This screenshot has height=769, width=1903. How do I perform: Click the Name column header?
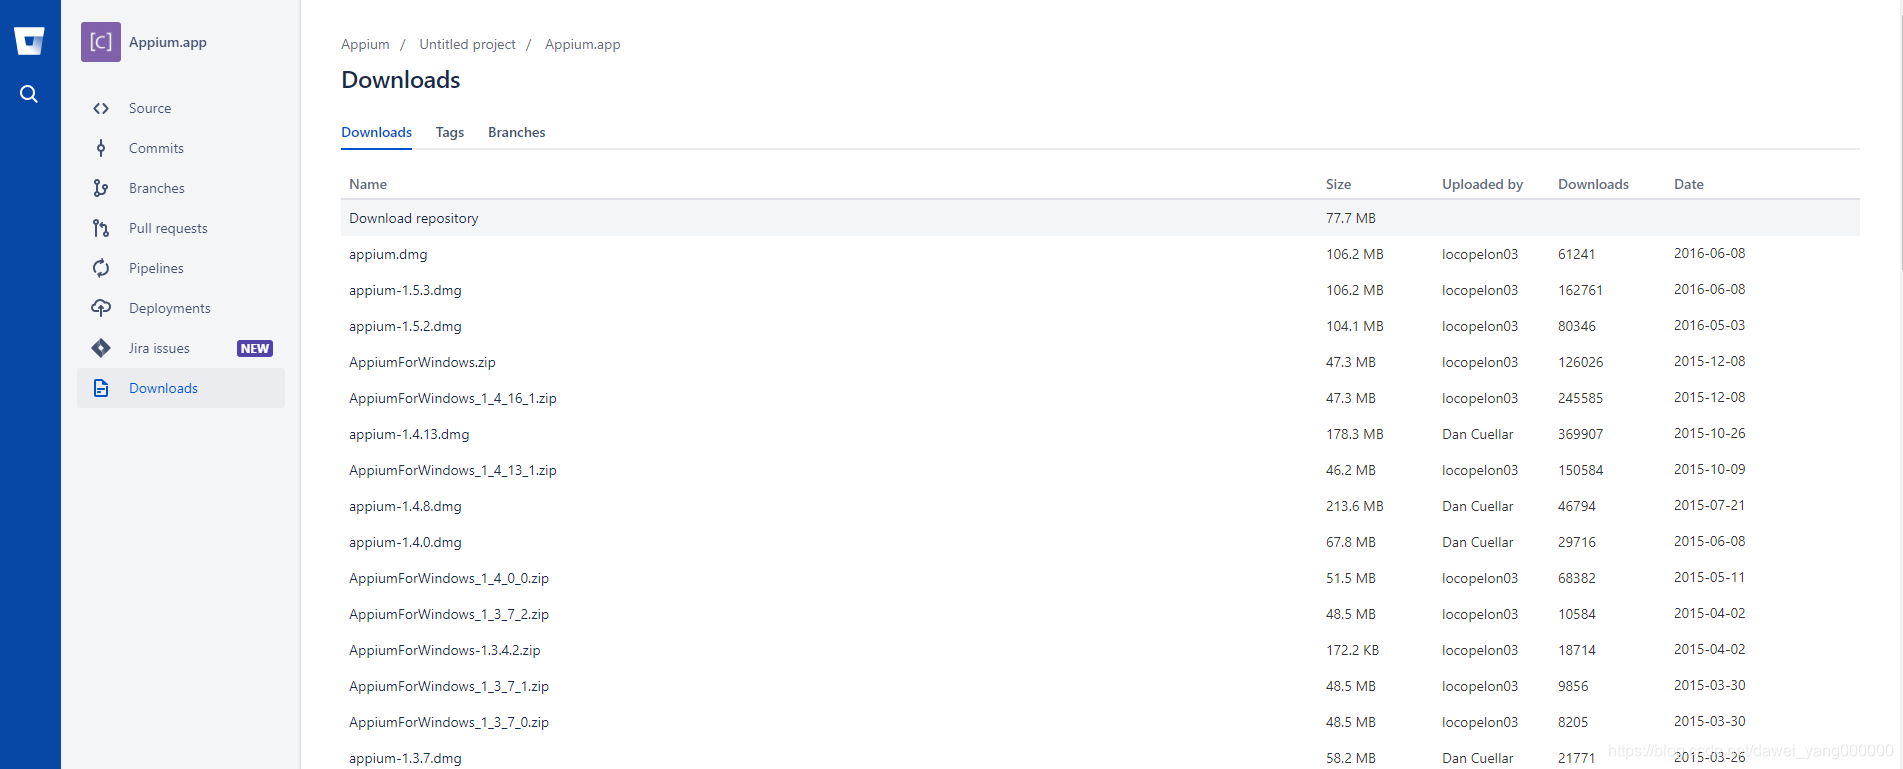pos(368,184)
